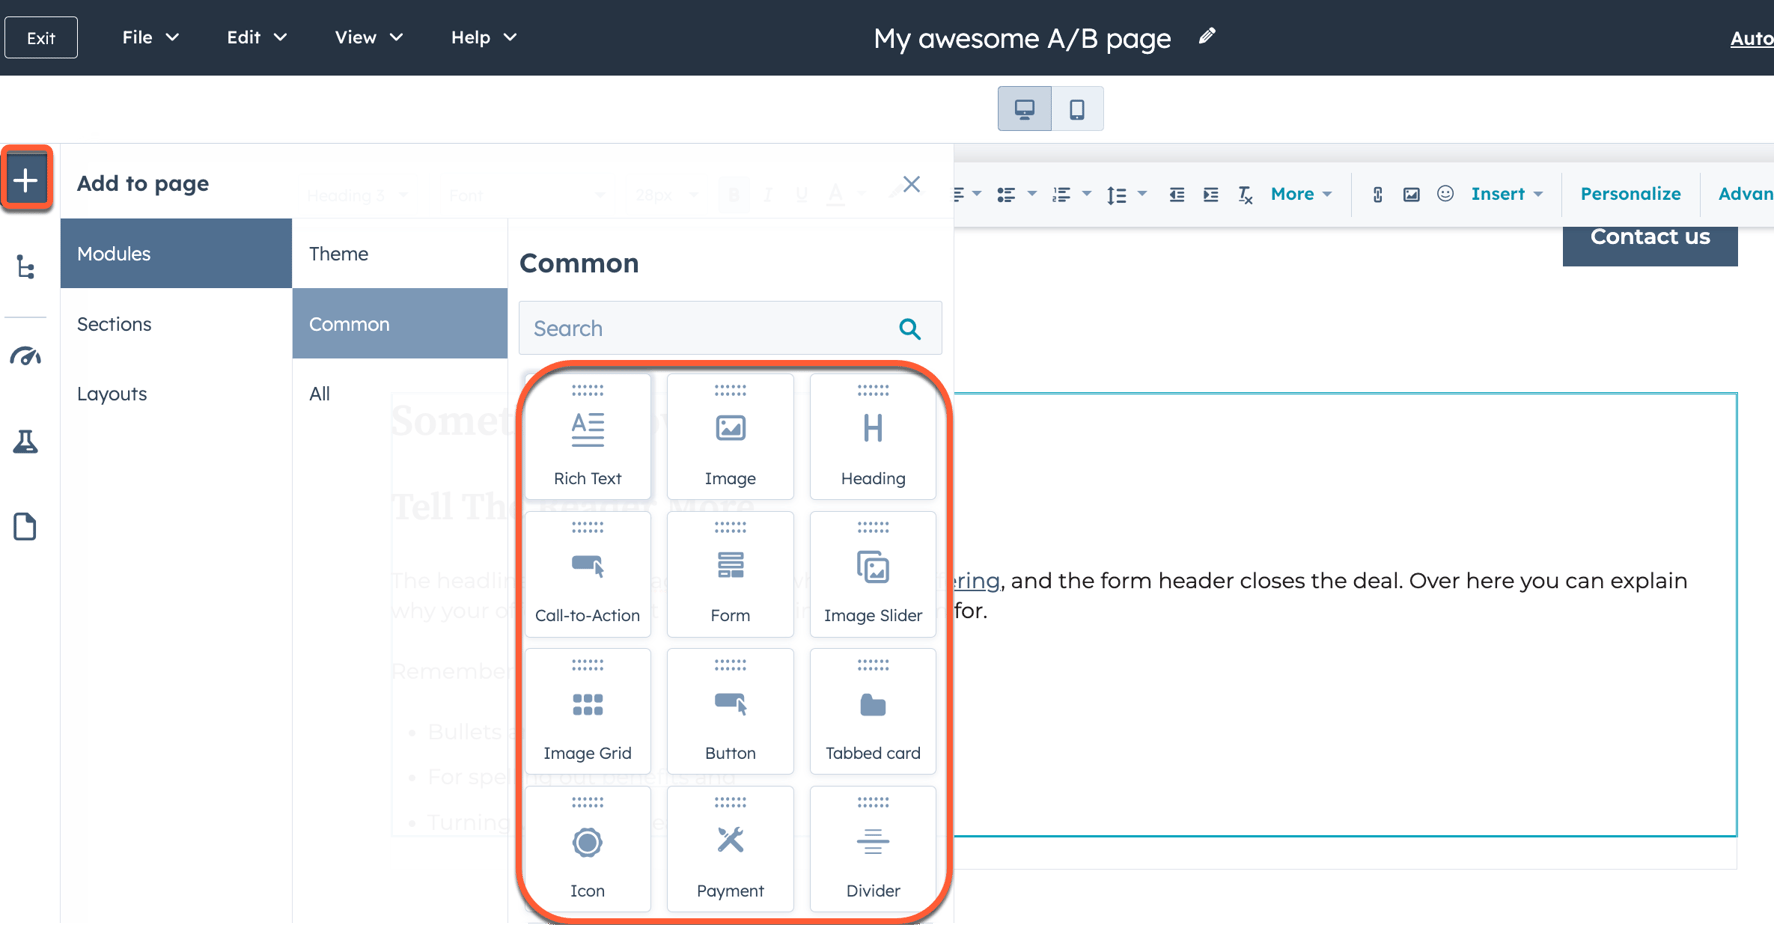The width and height of the screenshot is (1774, 925).
Task: Select the Theme module category
Action: tap(339, 254)
